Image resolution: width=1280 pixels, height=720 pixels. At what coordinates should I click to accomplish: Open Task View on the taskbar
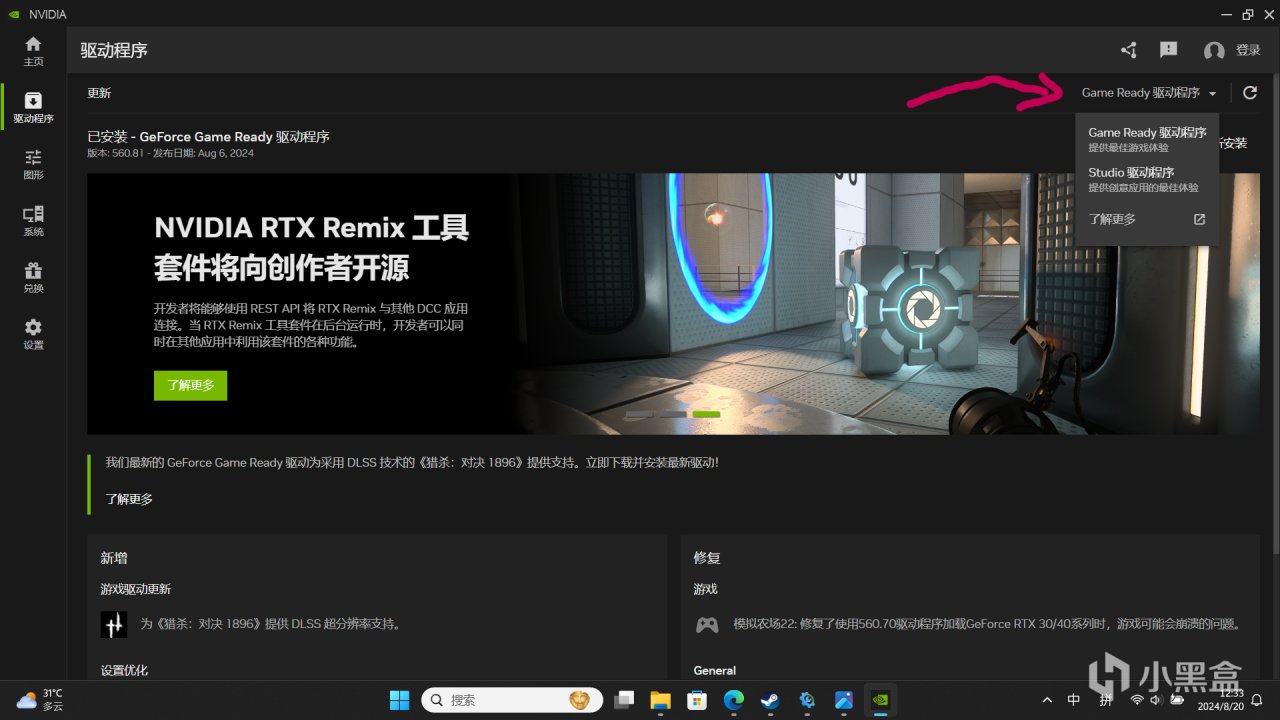pyautogui.click(x=625, y=700)
